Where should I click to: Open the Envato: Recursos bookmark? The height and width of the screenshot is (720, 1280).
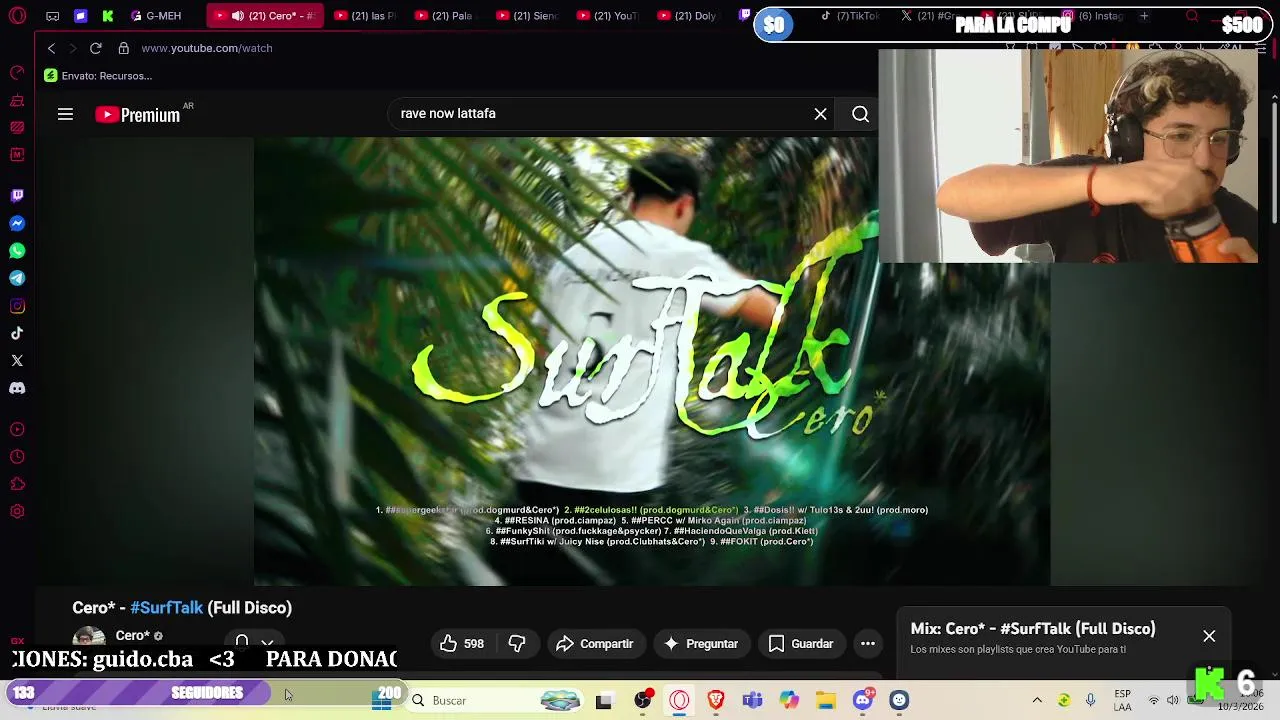click(x=98, y=76)
